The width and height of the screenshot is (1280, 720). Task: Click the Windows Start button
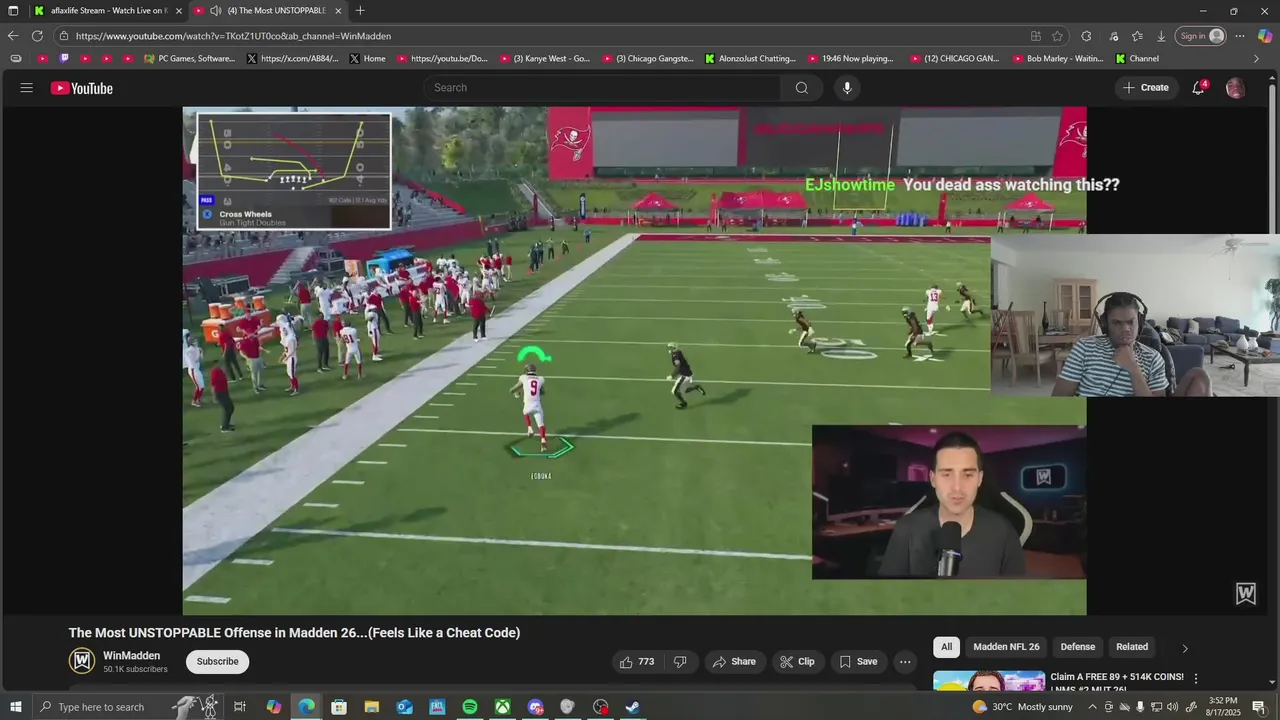15,707
